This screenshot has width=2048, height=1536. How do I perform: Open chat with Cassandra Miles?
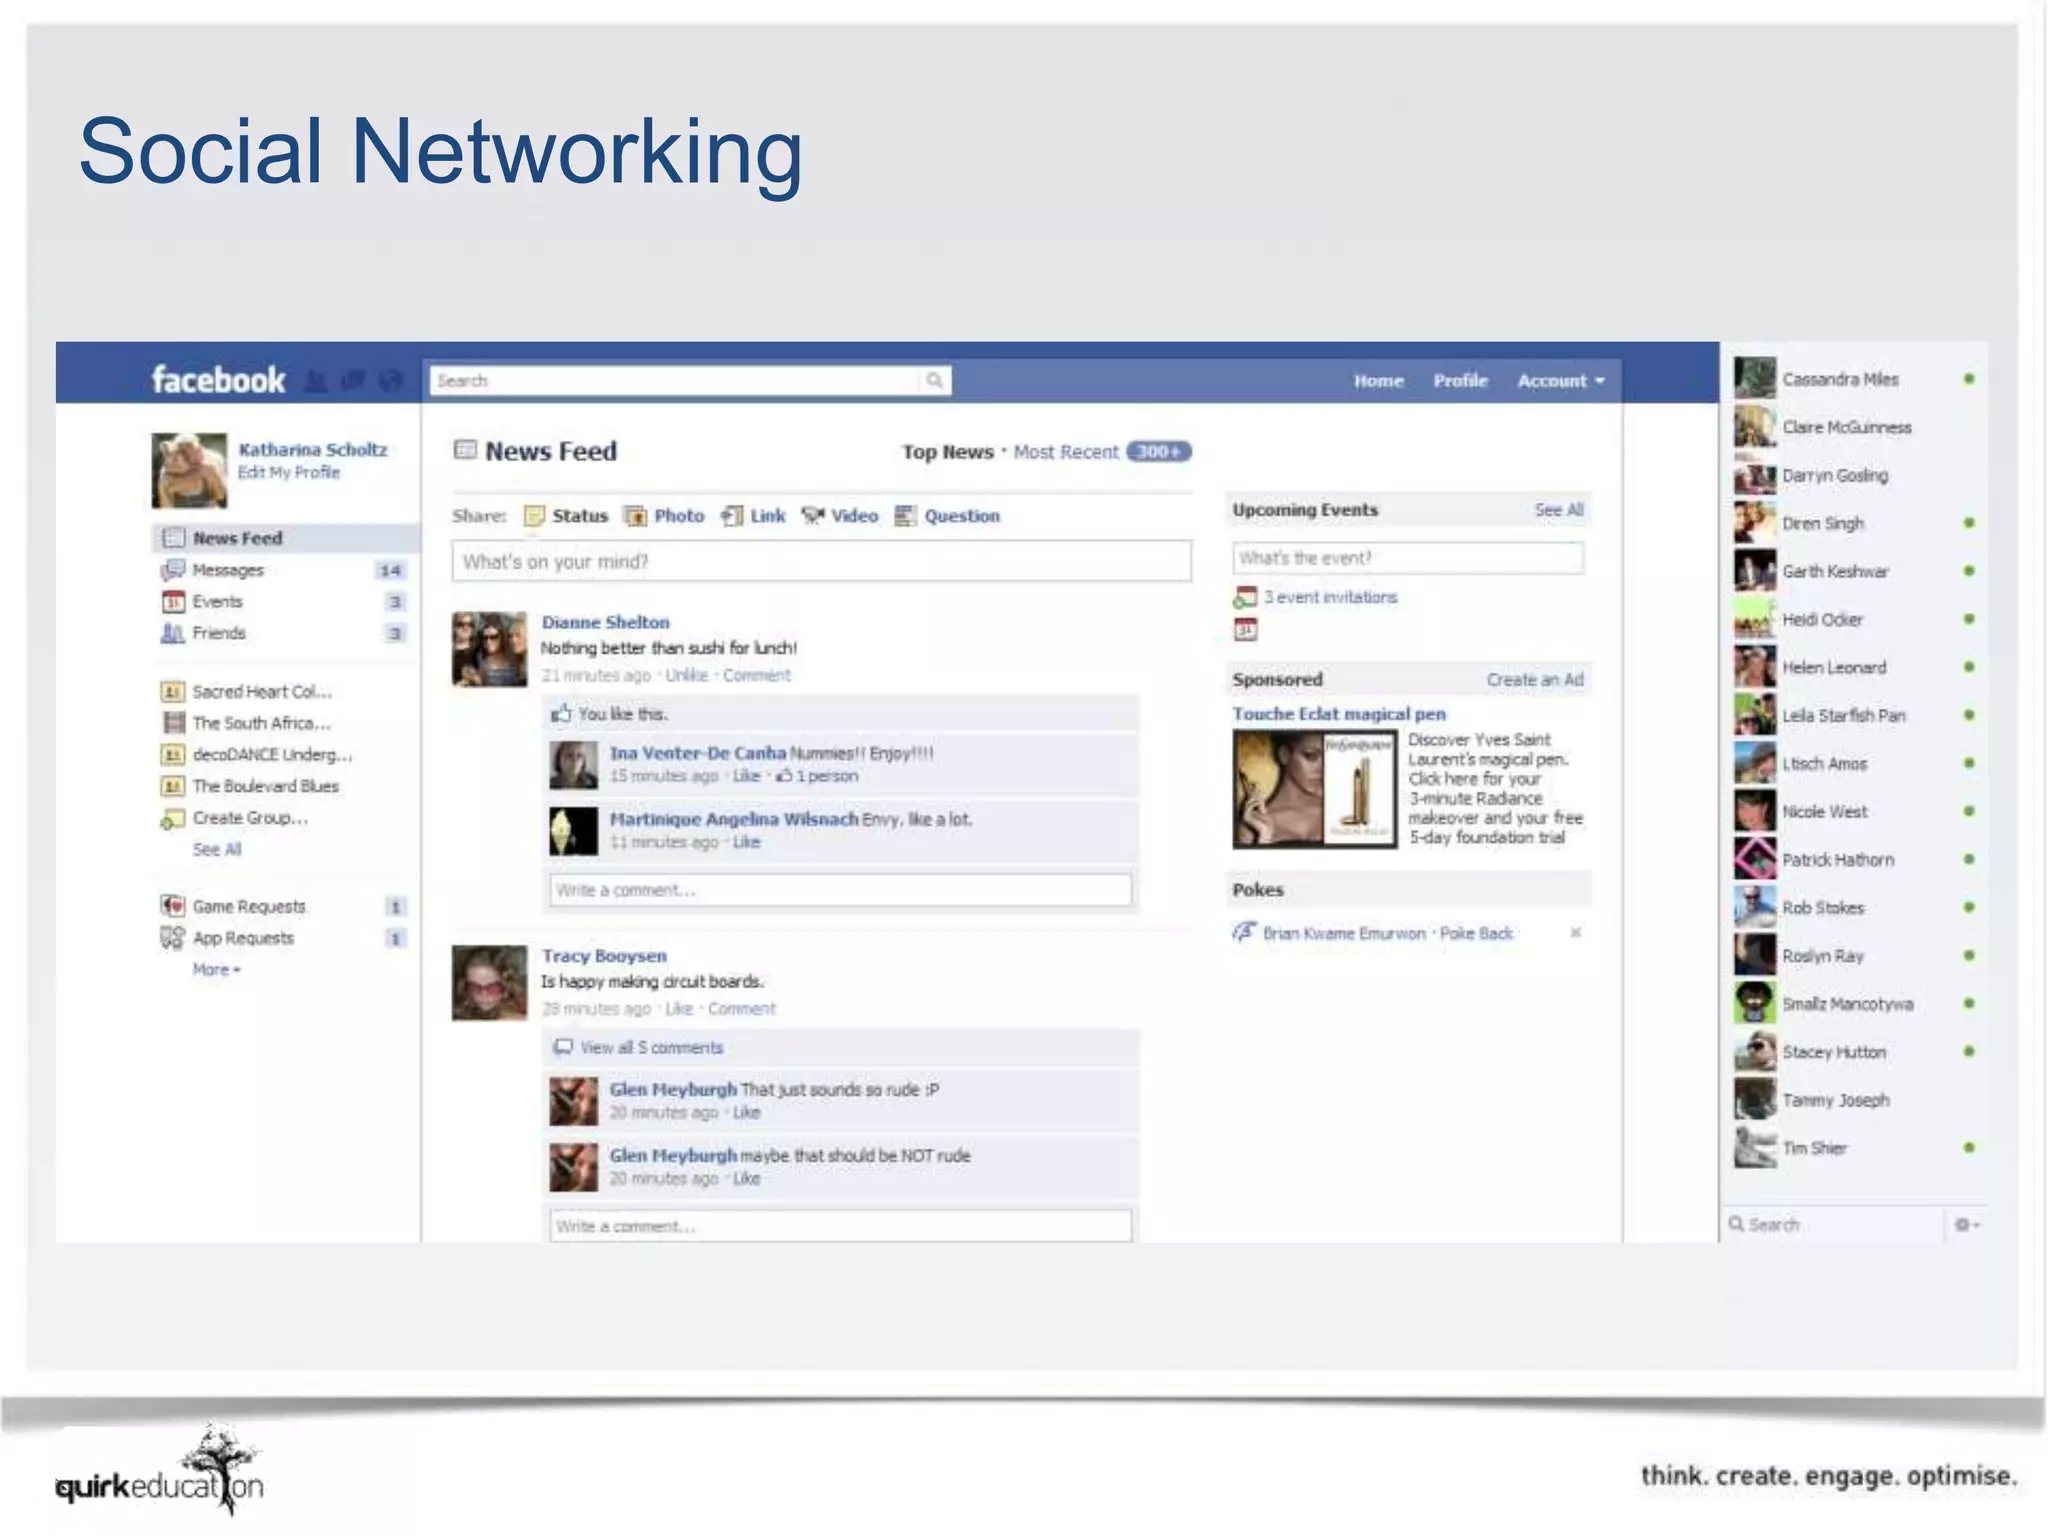coord(1856,379)
